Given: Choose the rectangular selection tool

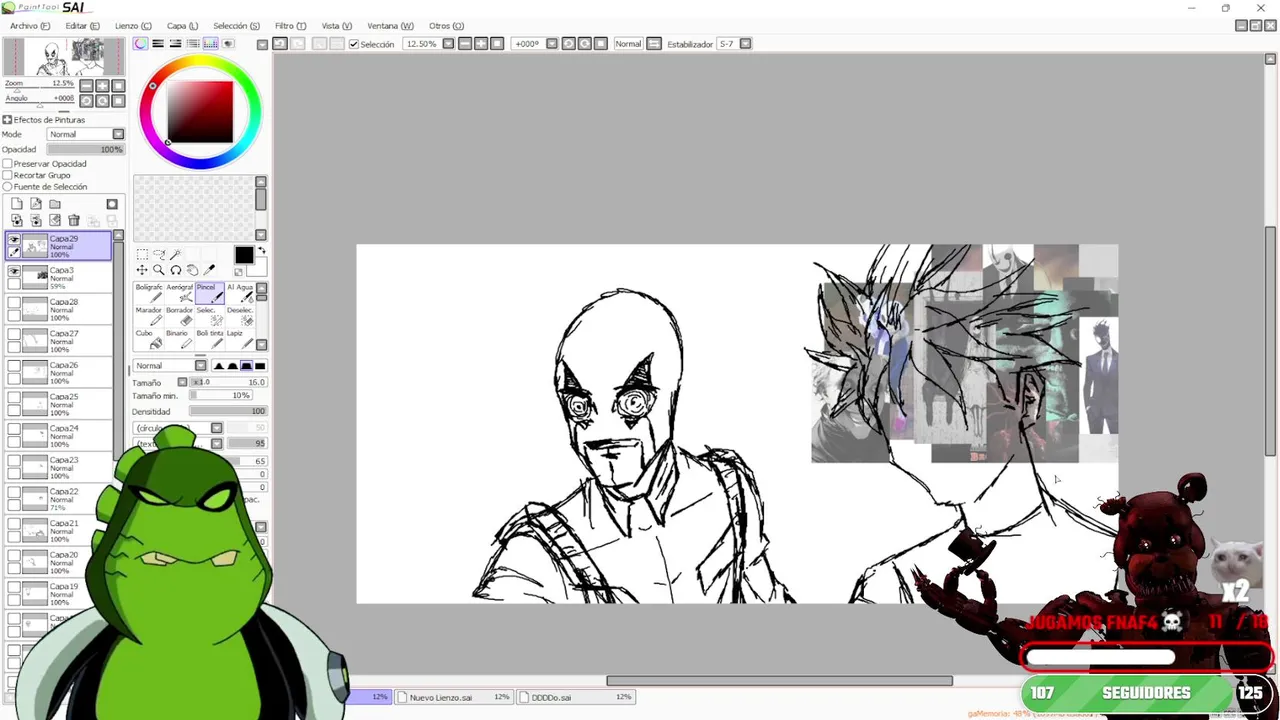Looking at the screenshot, I should pyautogui.click(x=142, y=254).
